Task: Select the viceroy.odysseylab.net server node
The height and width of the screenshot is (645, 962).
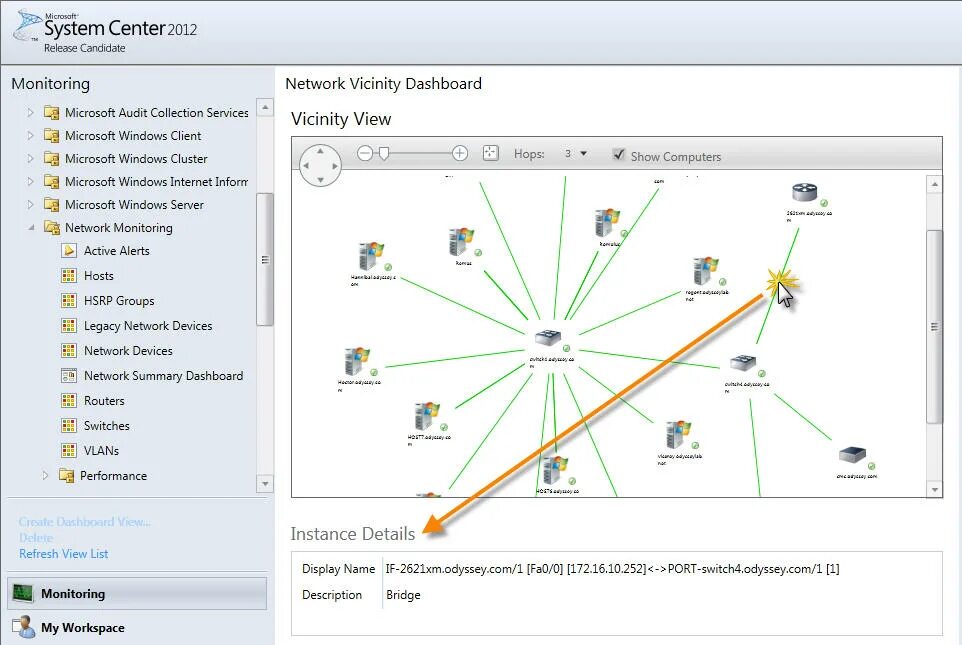Action: click(678, 435)
